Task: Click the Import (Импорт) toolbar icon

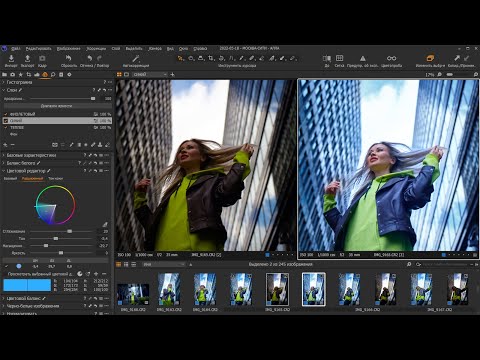Action: [11, 59]
